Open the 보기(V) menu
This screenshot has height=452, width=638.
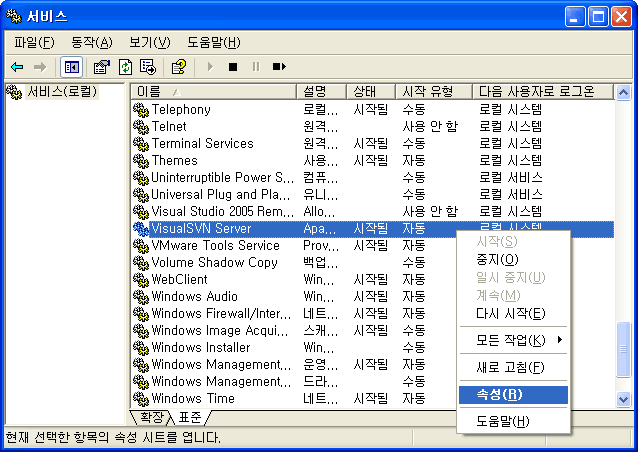(149, 42)
